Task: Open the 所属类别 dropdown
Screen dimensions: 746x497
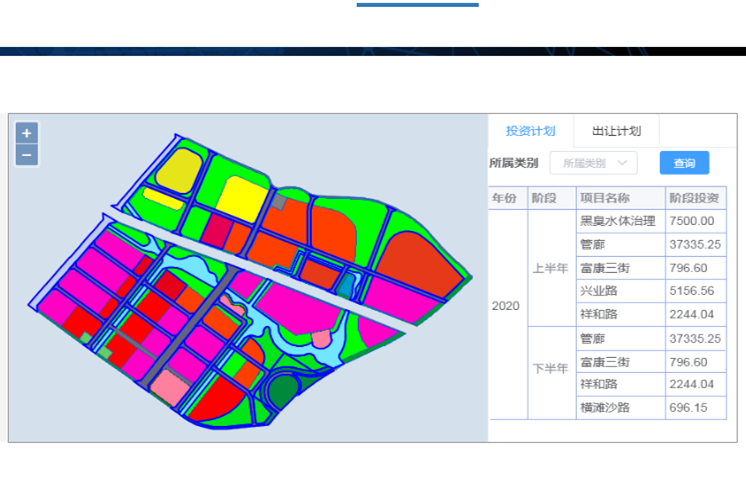Action: pos(593,163)
